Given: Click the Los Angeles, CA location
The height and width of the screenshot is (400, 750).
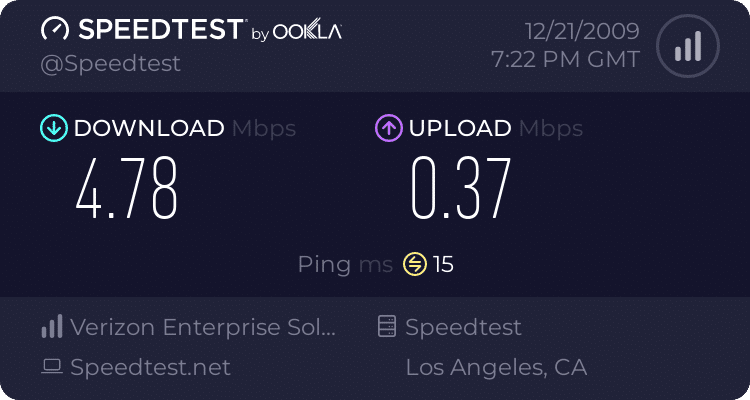Looking at the screenshot, I should tap(496, 367).
